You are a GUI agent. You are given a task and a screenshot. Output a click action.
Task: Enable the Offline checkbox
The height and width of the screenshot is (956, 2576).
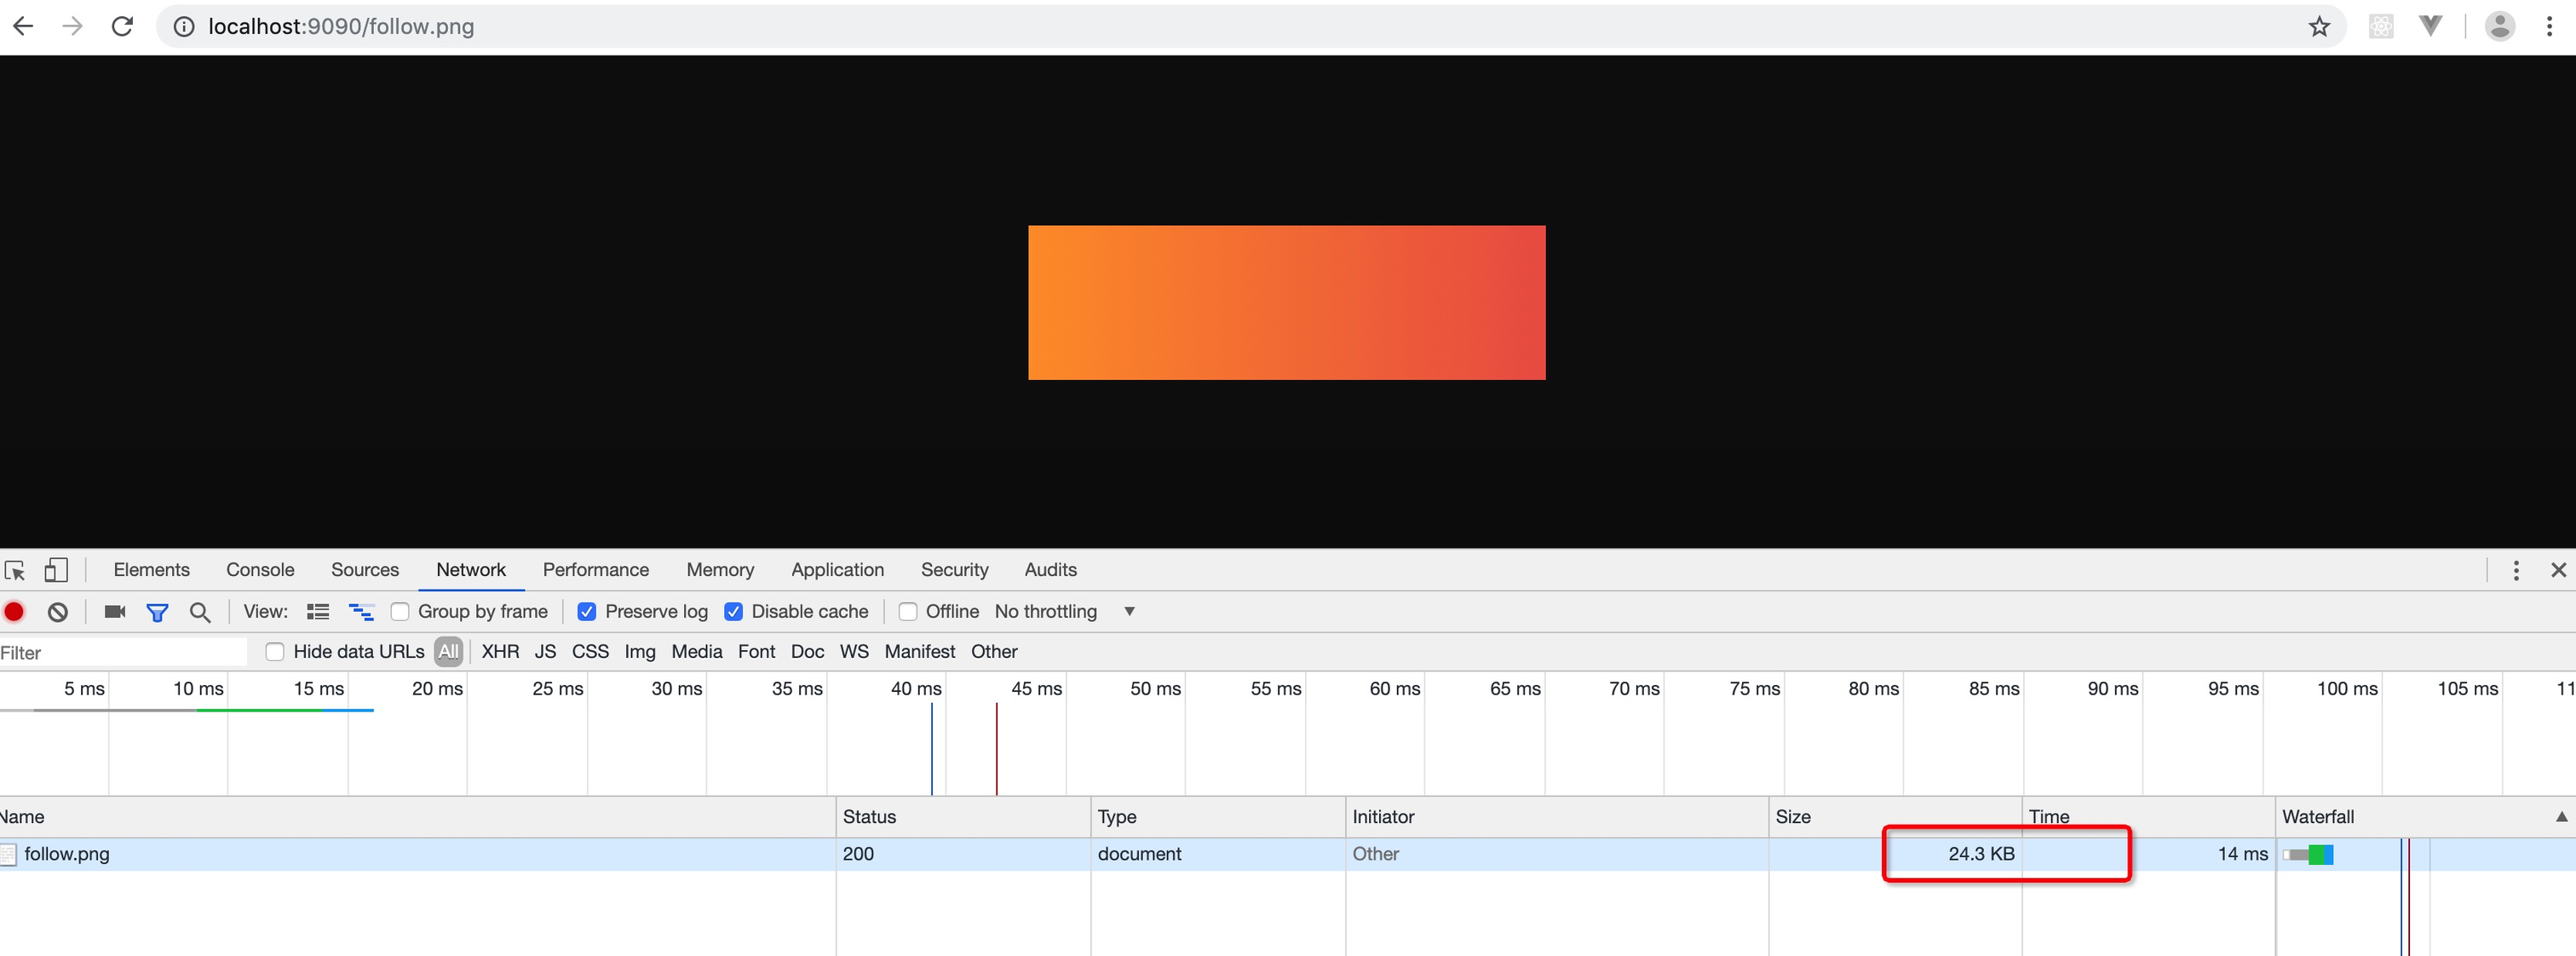pyautogui.click(x=908, y=611)
